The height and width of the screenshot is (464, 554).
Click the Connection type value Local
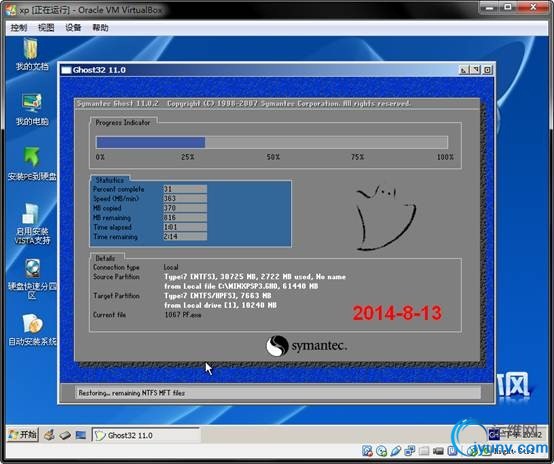171,267
